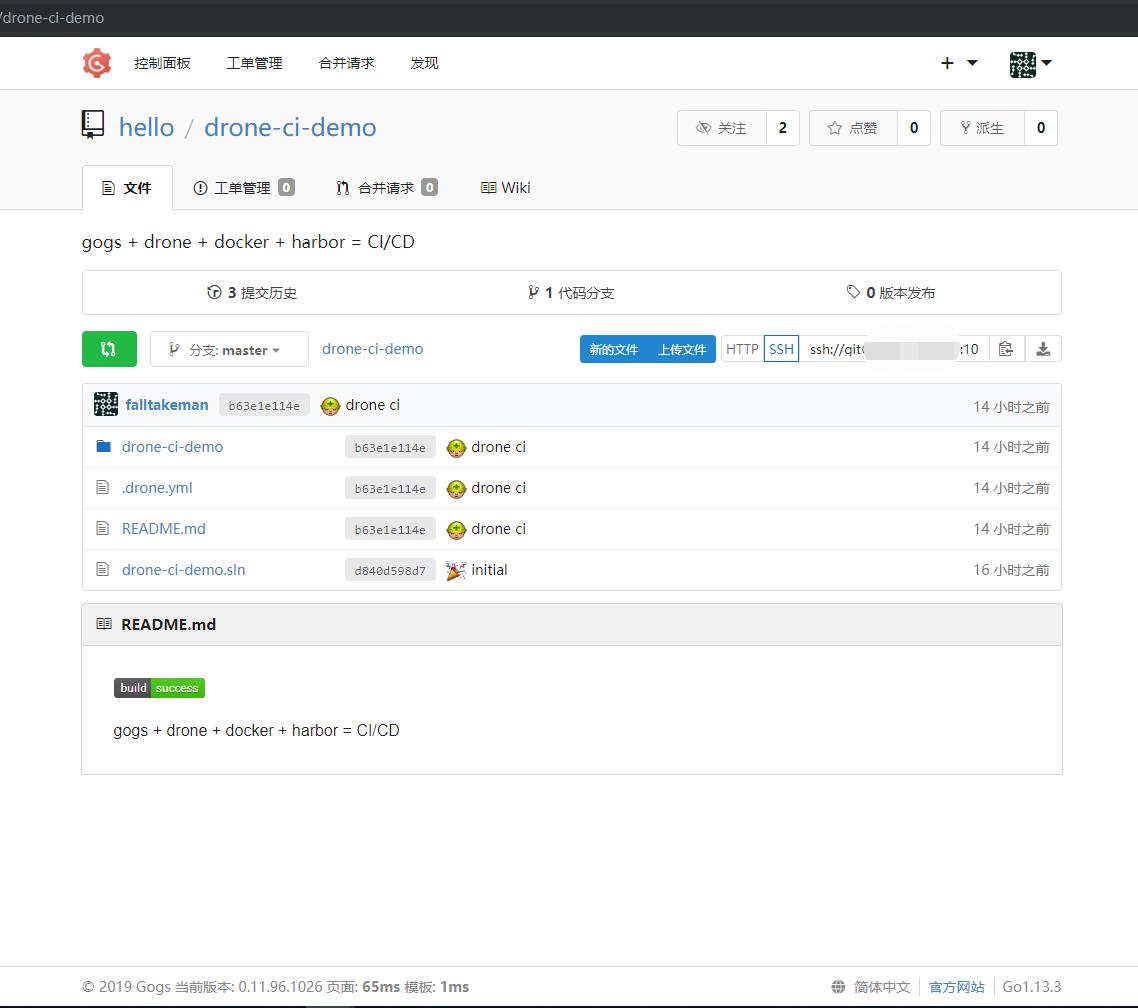View 1 代码分支 branches
Image resolution: width=1138 pixels, height=1008 pixels.
point(571,292)
